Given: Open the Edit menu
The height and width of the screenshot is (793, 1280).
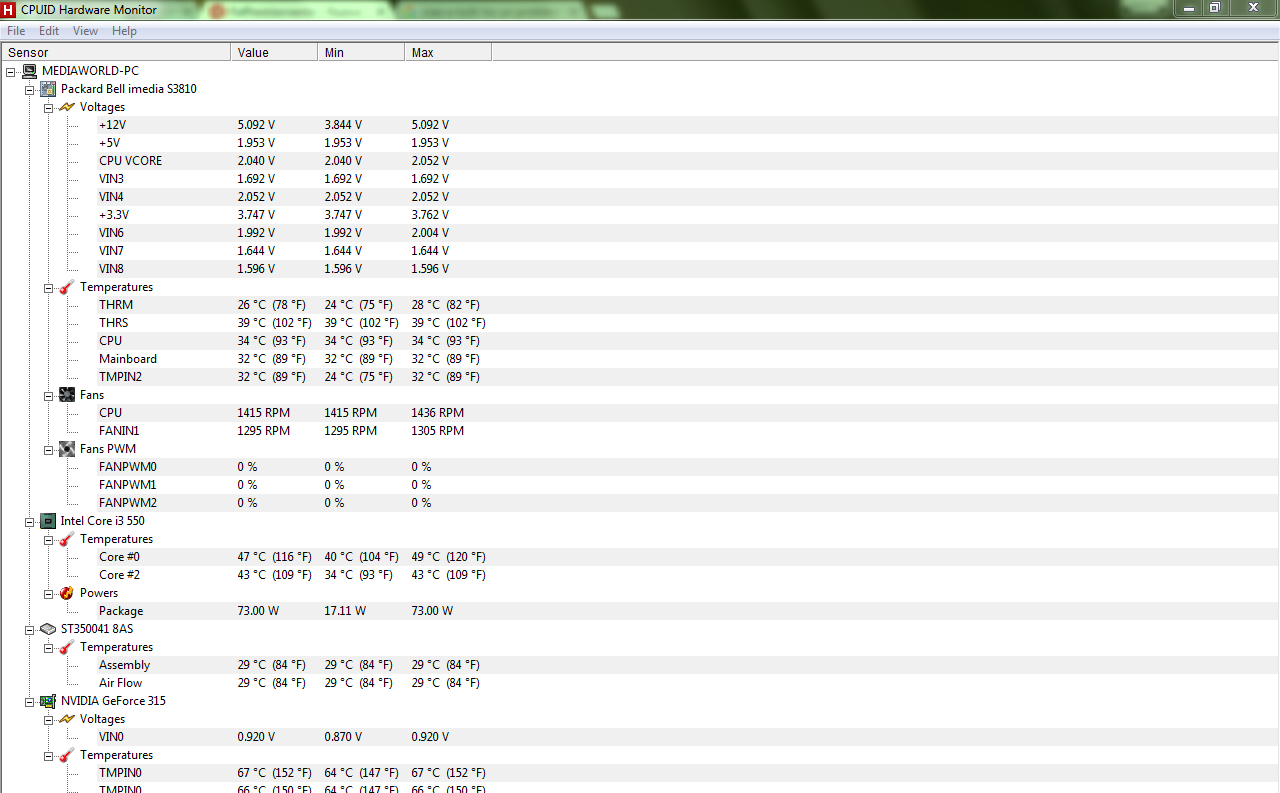Looking at the screenshot, I should point(49,31).
